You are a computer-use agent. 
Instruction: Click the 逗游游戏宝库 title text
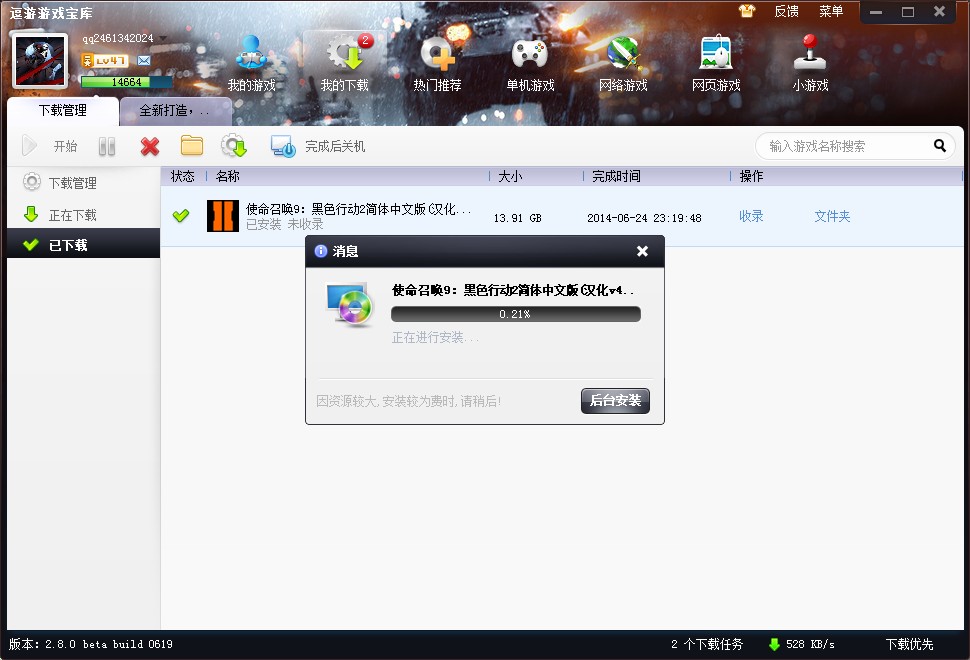pos(51,12)
